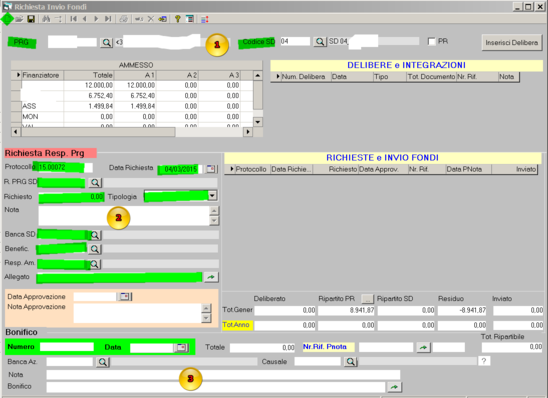Screen dimensions: 548x398
Task: Click the 6.752,40 cell in the Totale column
Action: 89,96
